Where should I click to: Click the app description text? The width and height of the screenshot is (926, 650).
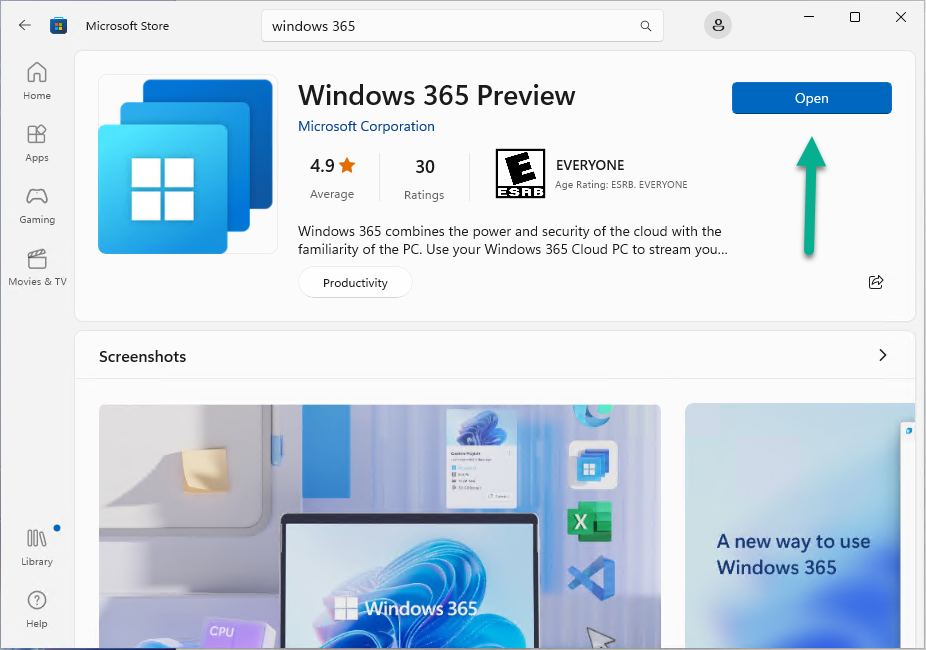[x=512, y=240]
